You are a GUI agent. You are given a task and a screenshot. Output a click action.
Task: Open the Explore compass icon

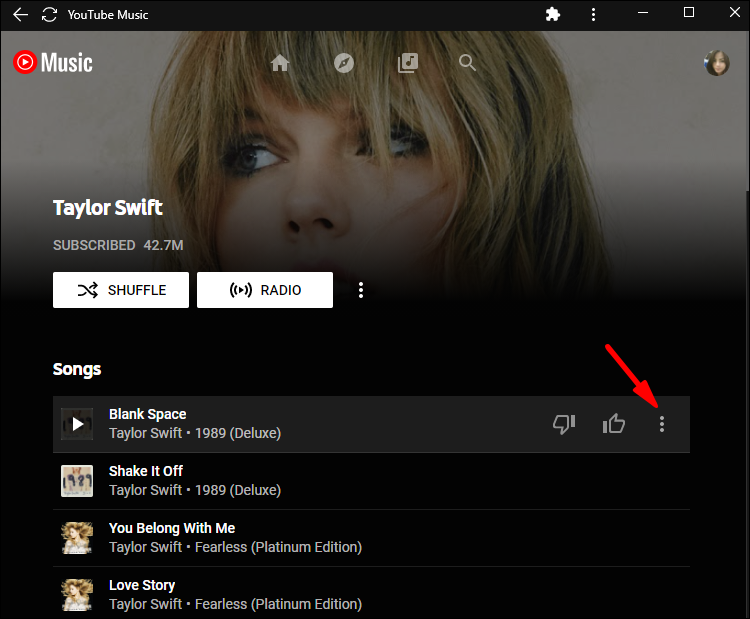coord(344,63)
